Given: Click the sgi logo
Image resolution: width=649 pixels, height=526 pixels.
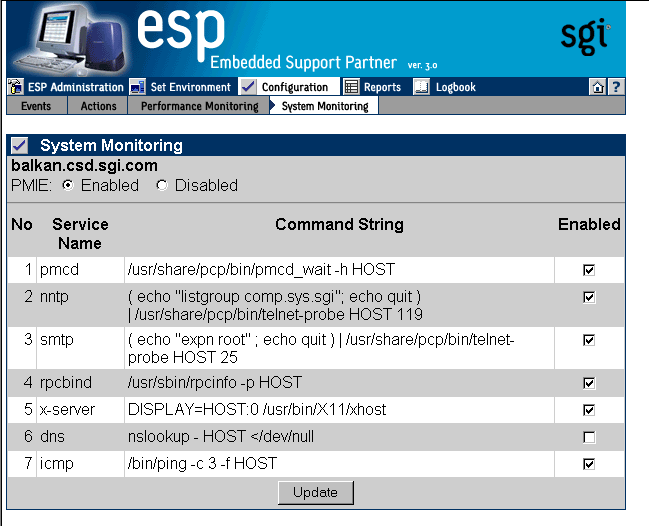Looking at the screenshot, I should click(586, 36).
